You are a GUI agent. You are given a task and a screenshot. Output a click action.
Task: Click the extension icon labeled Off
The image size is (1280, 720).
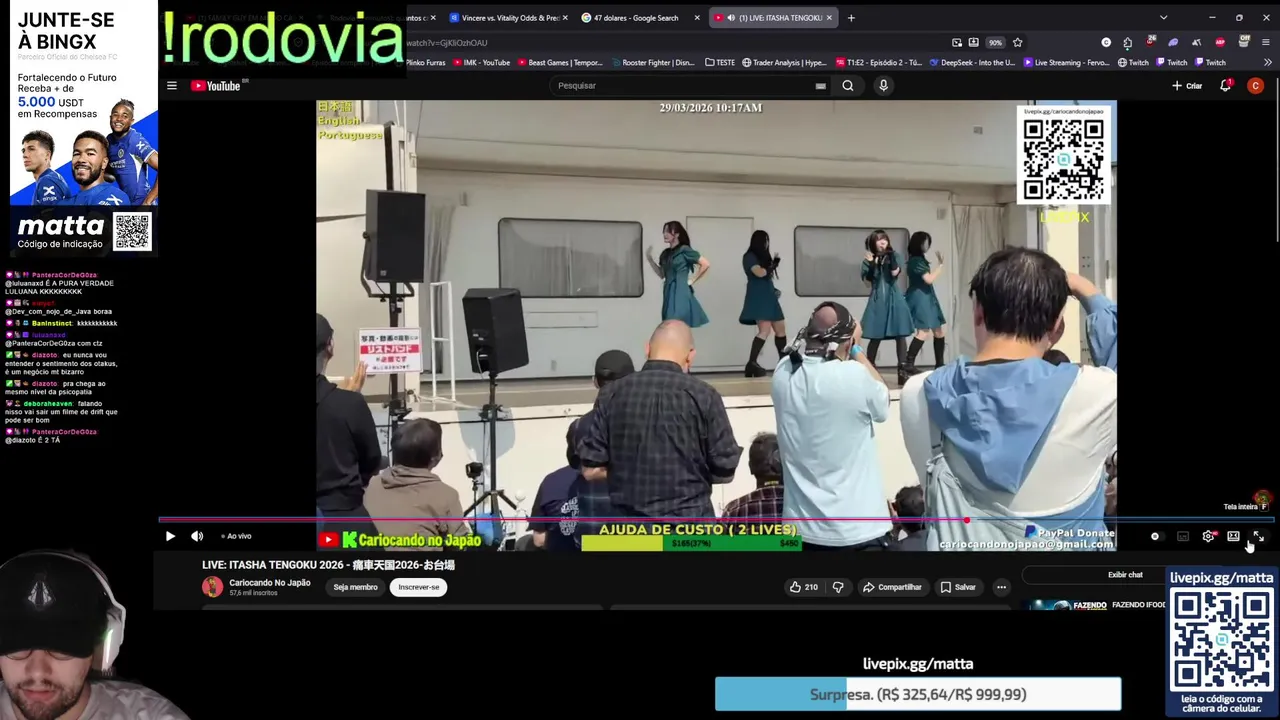[x=1243, y=42]
